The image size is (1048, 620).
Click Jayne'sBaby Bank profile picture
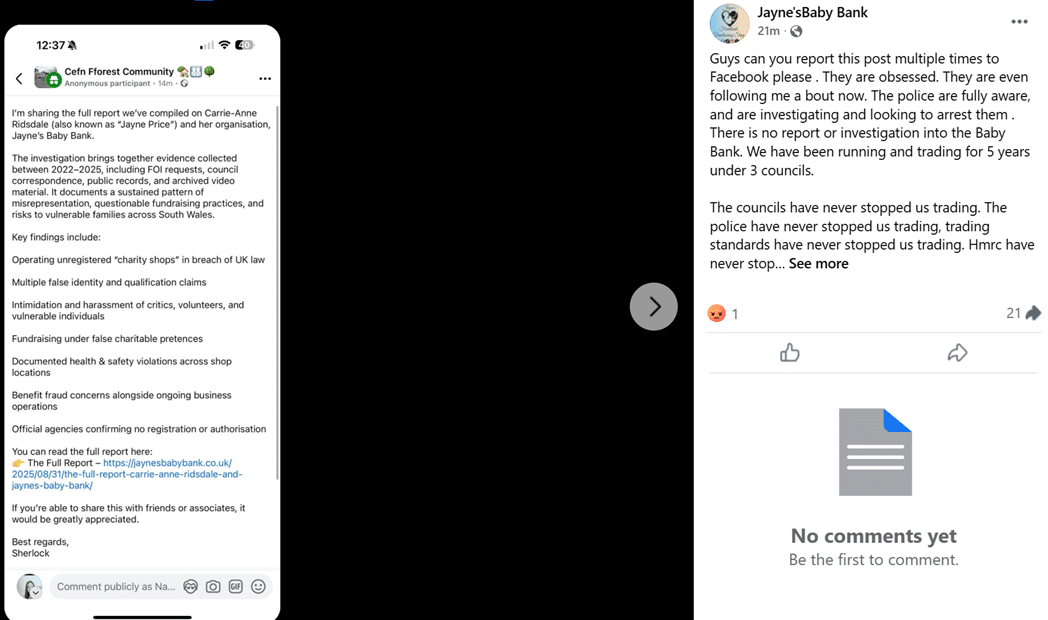click(x=729, y=23)
